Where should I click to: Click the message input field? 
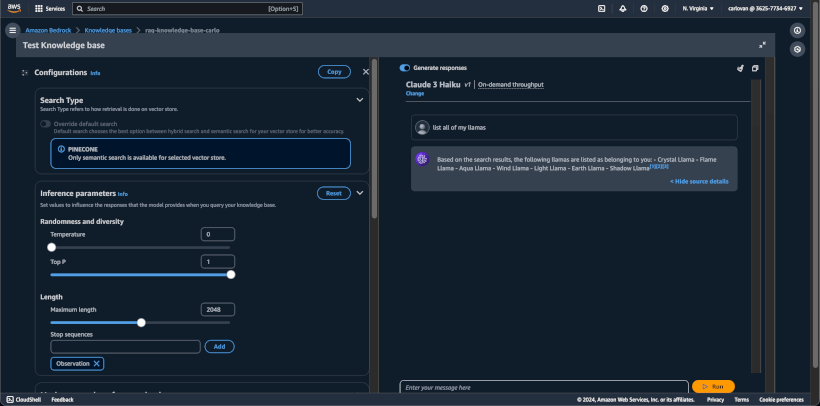(544, 387)
